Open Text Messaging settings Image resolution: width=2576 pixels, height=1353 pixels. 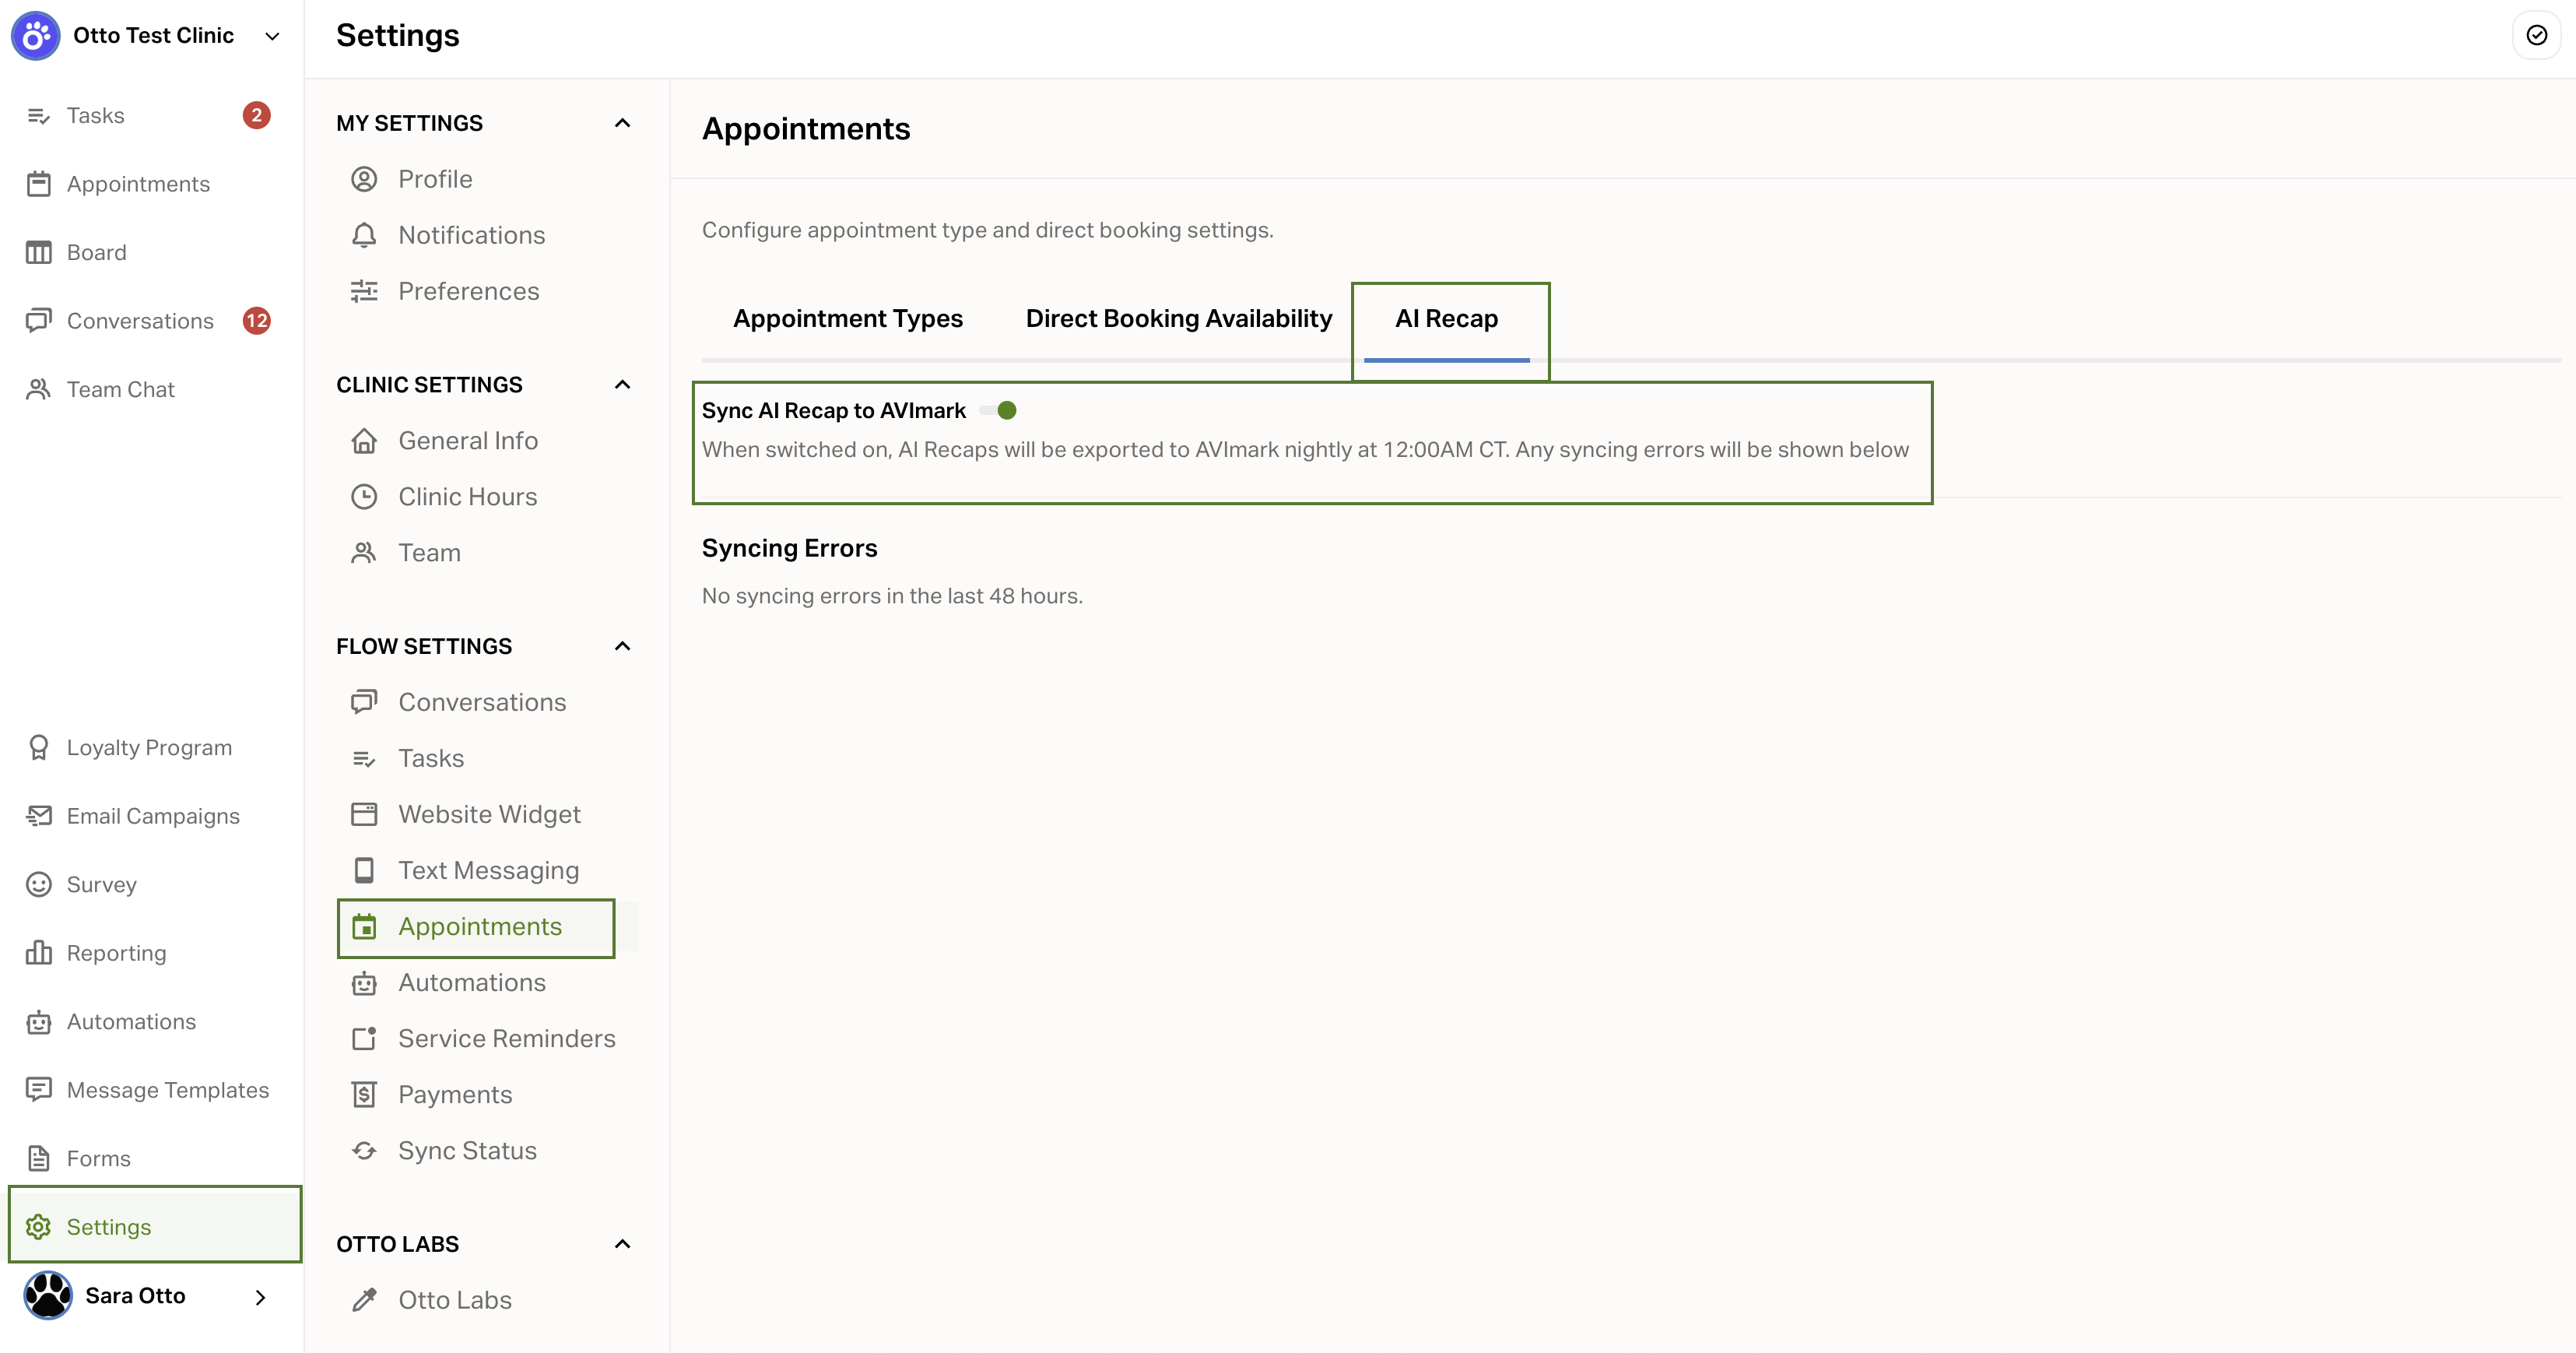pos(488,871)
